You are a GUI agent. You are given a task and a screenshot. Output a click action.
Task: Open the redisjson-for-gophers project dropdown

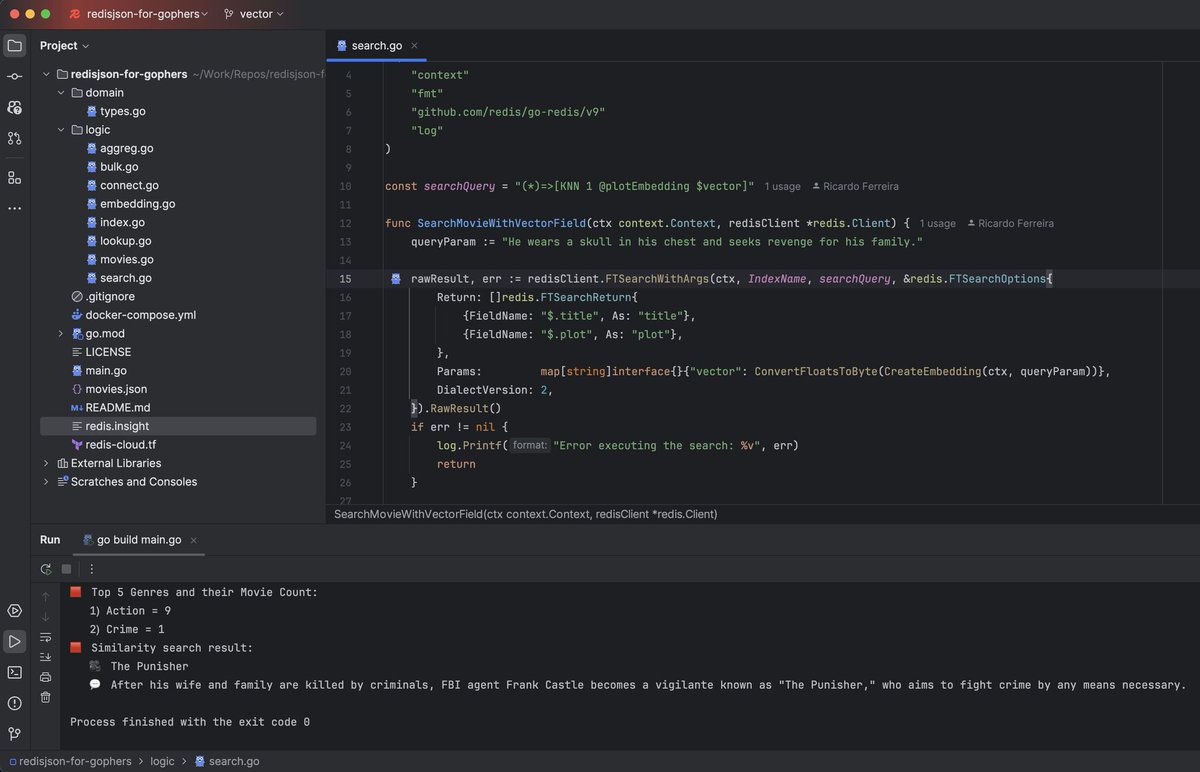139,14
